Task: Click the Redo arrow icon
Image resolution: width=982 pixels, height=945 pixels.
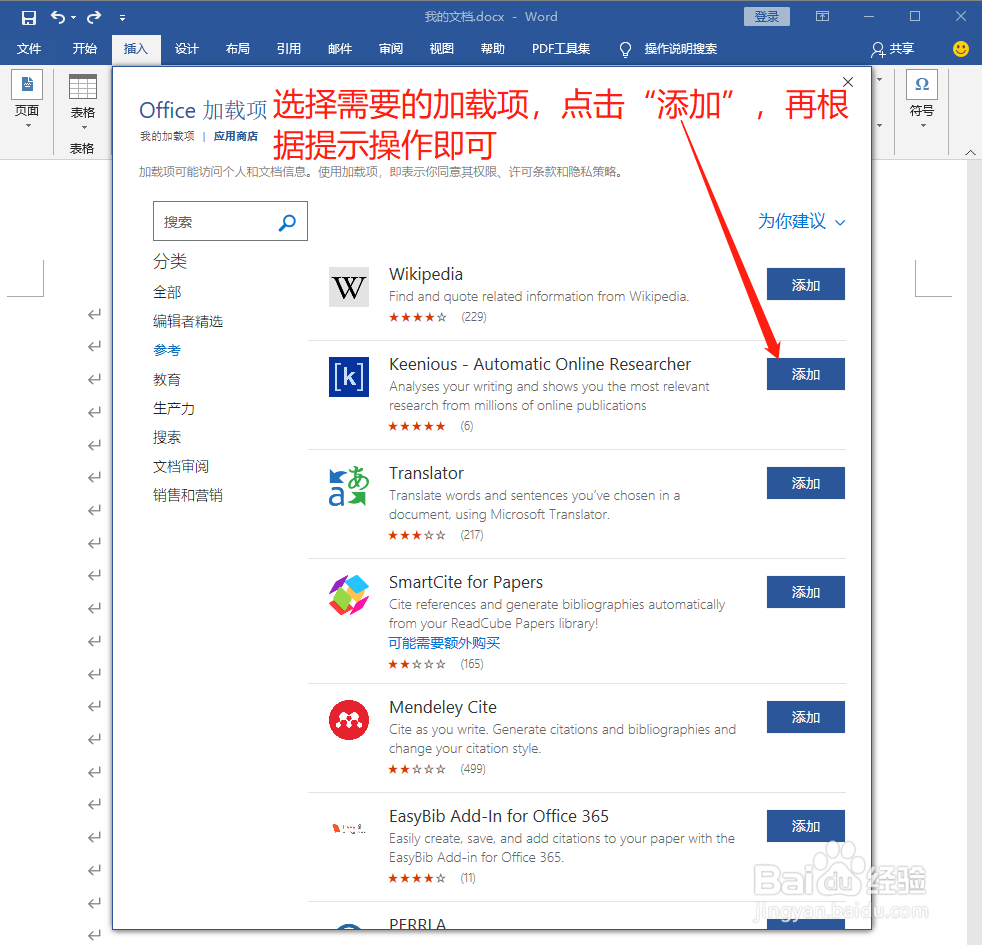Action: pos(92,16)
